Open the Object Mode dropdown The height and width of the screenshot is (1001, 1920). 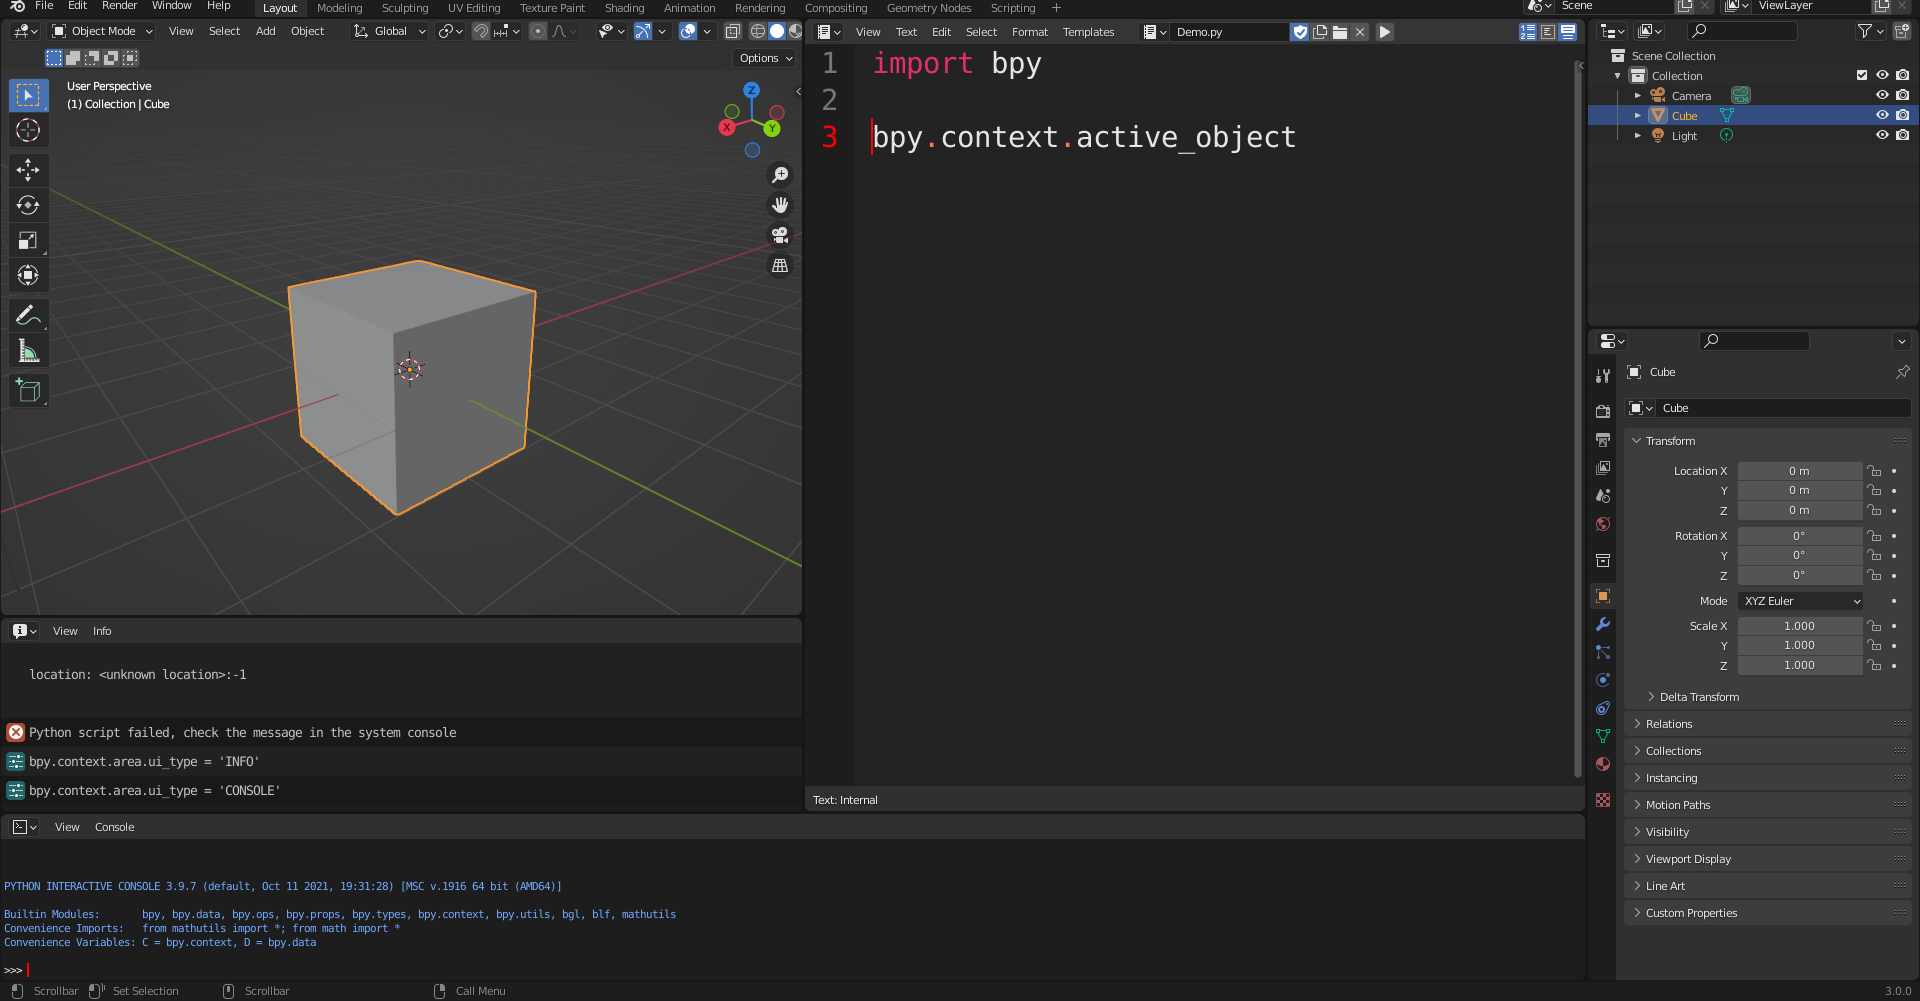pyautogui.click(x=103, y=31)
